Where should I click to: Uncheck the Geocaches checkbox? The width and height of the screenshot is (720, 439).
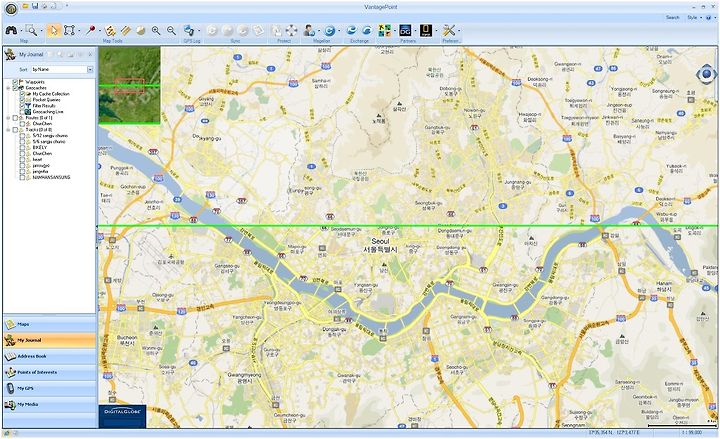(15, 88)
